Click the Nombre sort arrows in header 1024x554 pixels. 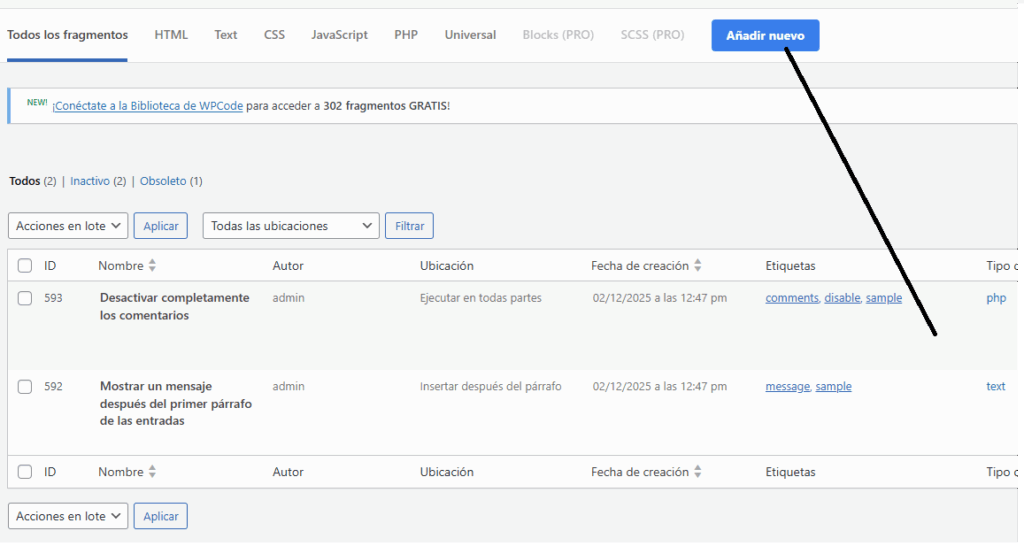pos(152,266)
